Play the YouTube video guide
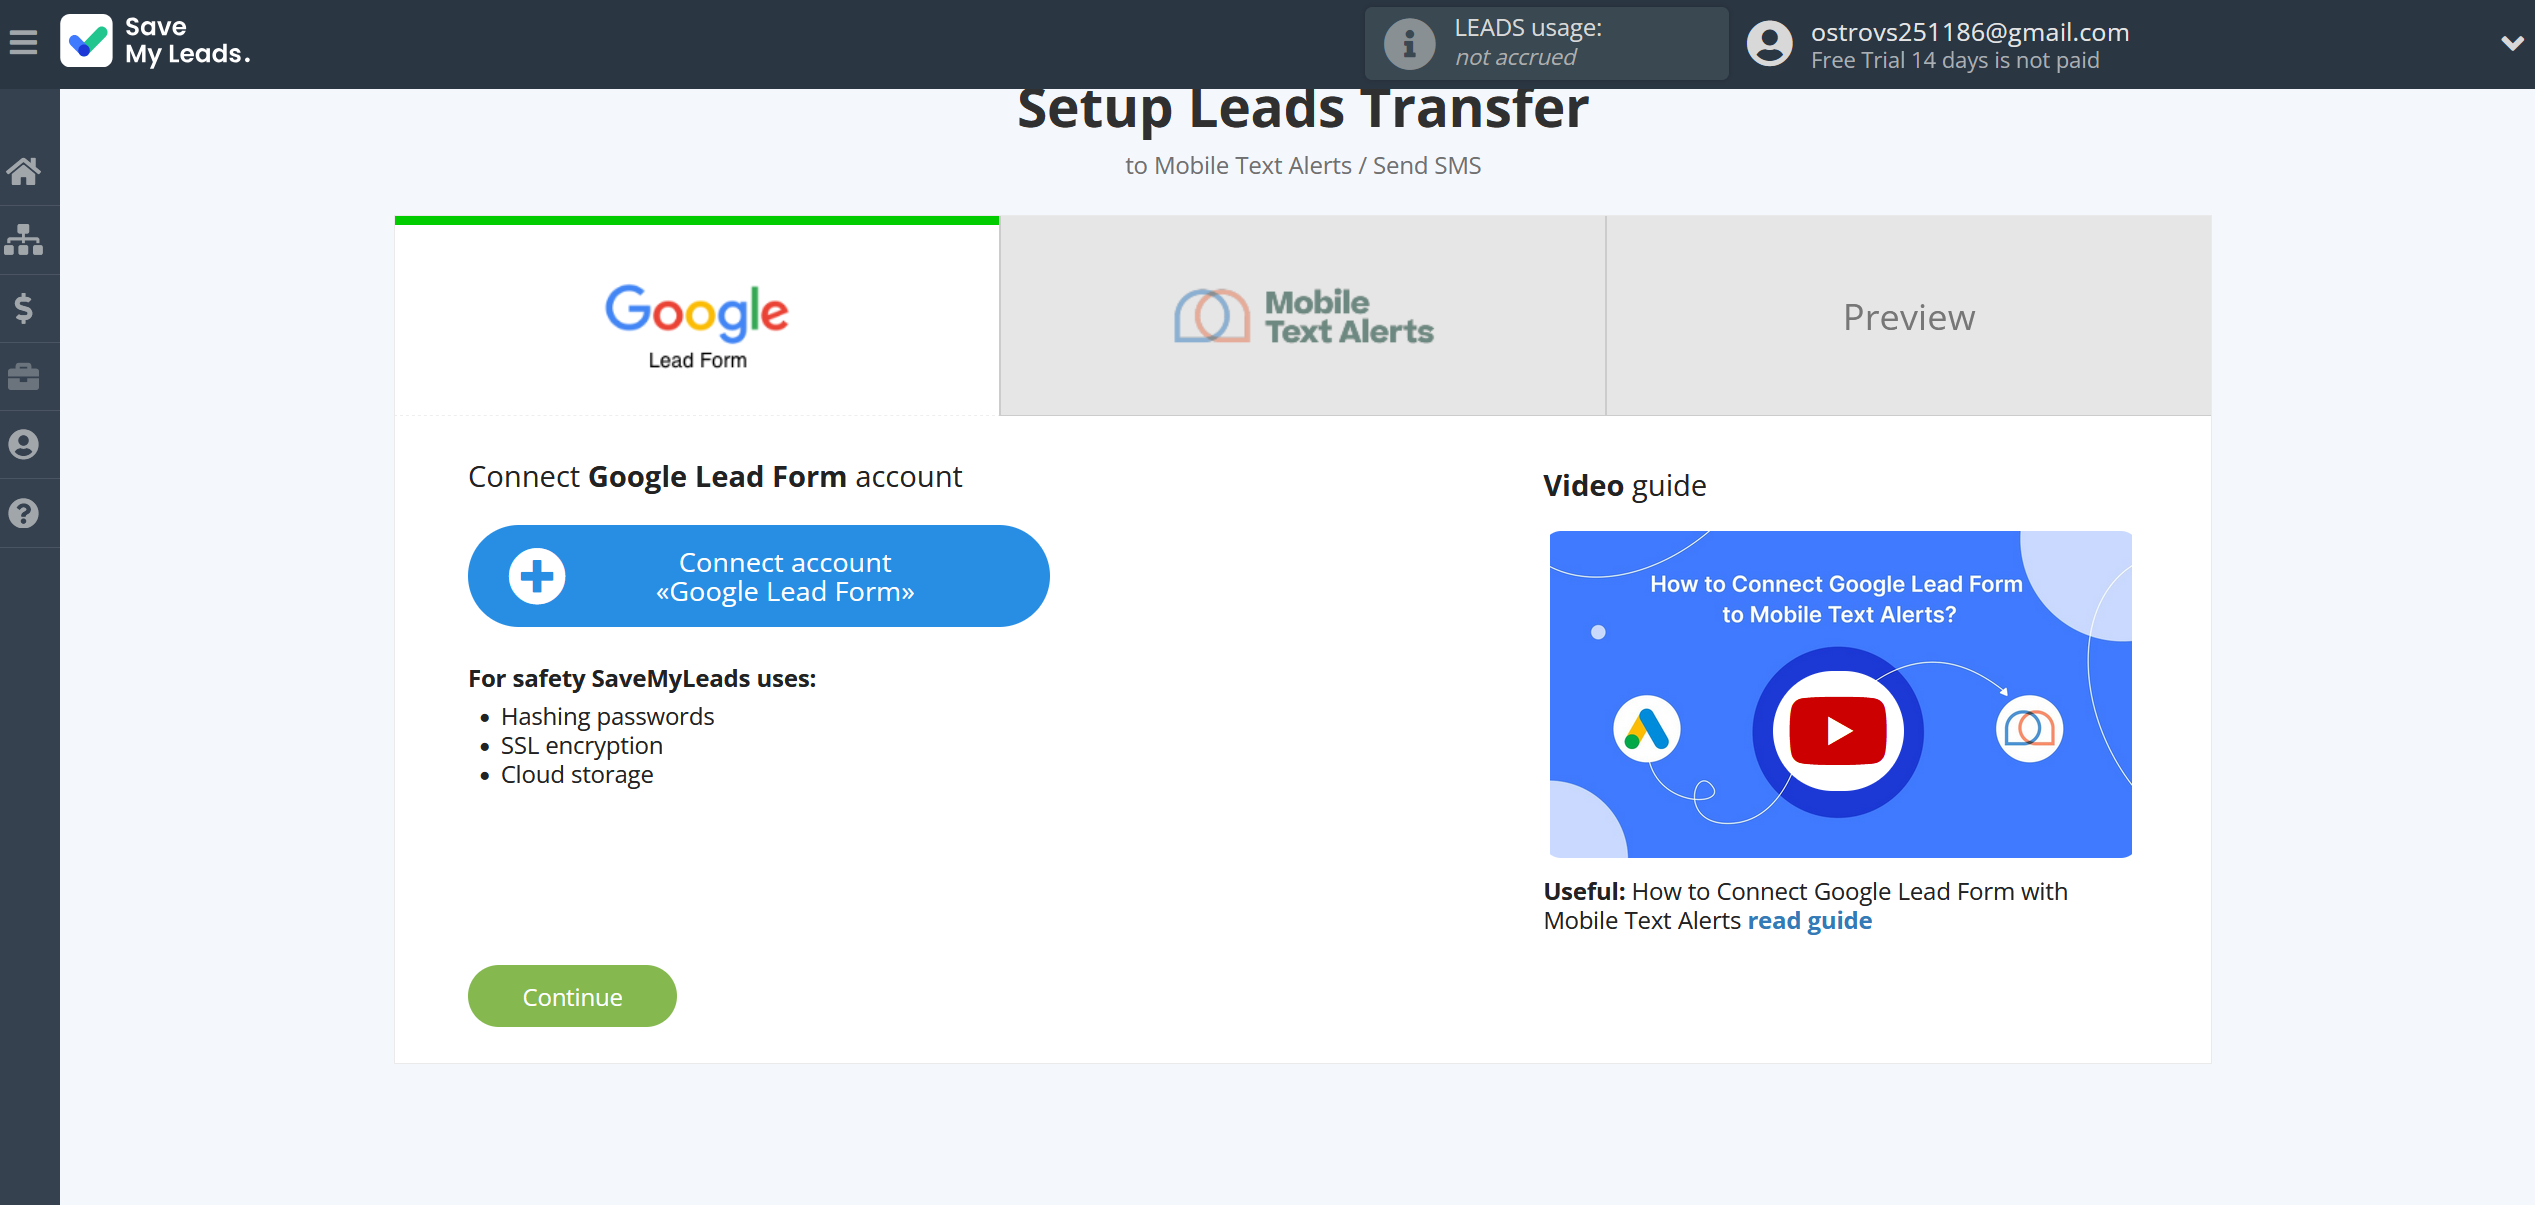The height and width of the screenshot is (1205, 2535). click(x=1838, y=731)
